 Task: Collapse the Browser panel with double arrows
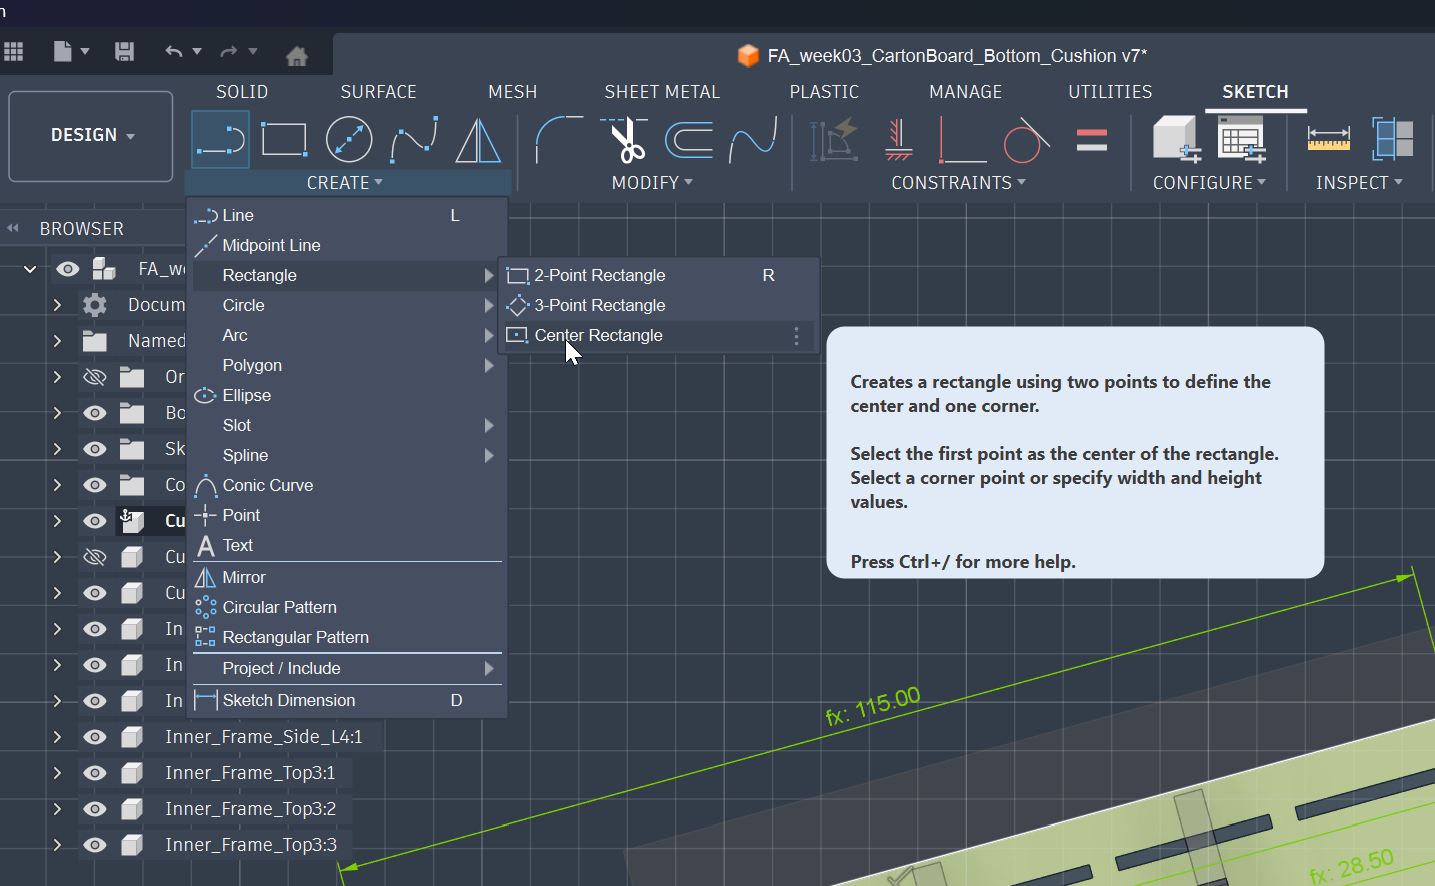[x=13, y=228]
